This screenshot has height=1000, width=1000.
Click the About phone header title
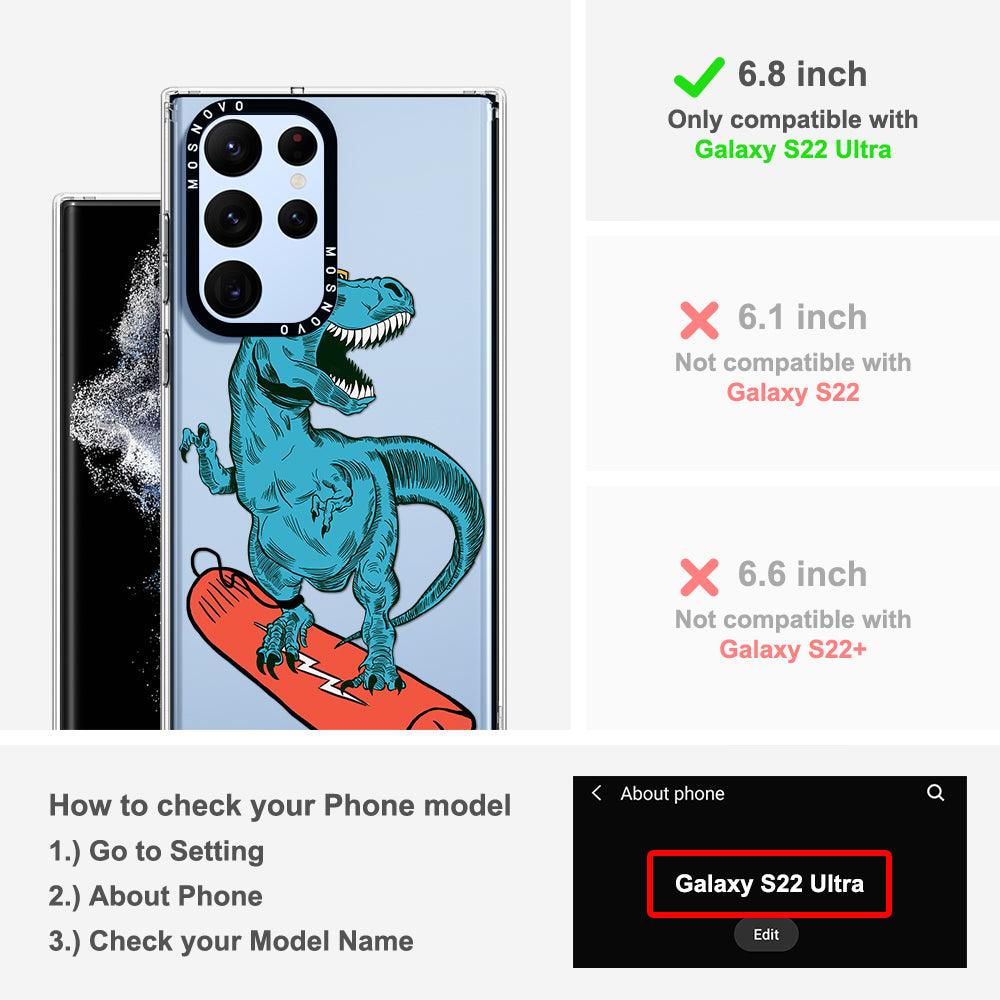672,793
